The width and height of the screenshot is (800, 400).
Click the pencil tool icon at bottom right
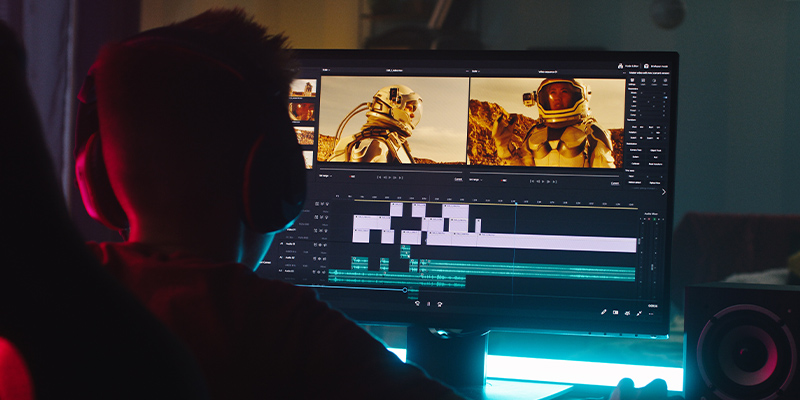tap(604, 312)
